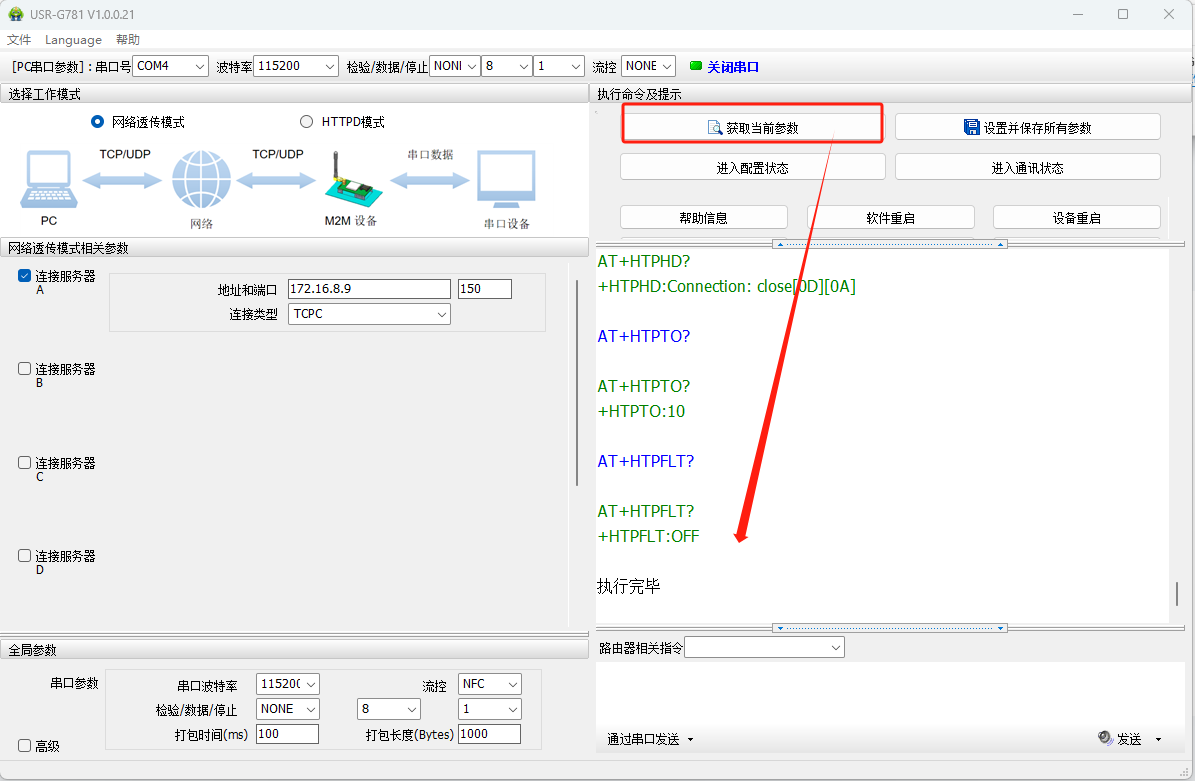Image resolution: width=1195 pixels, height=781 pixels.
Task: Click the green serial port status indicator
Action: [696, 66]
